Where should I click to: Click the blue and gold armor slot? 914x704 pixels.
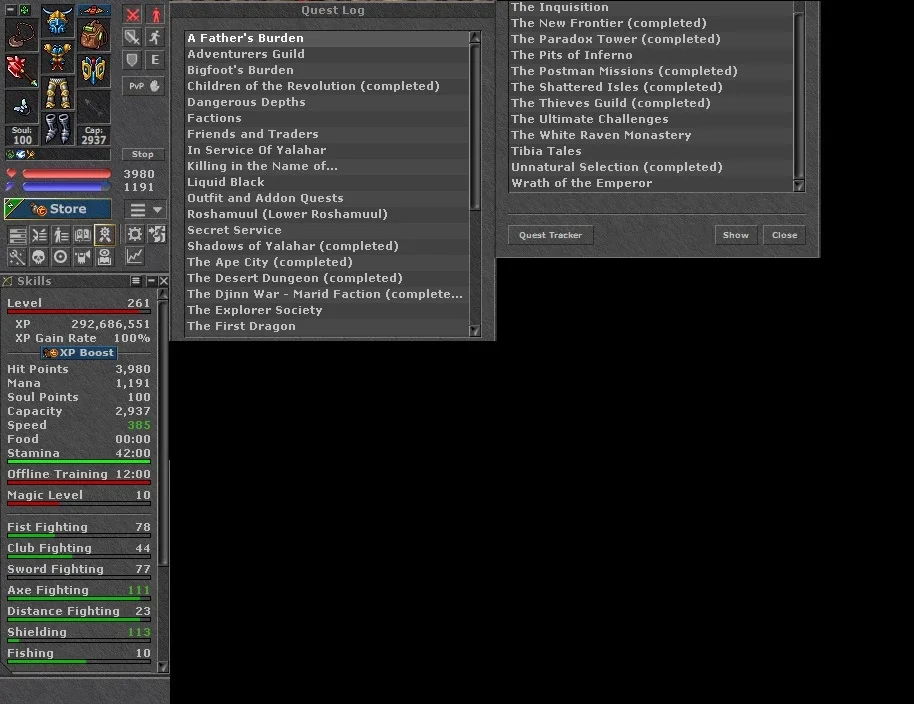[58, 57]
